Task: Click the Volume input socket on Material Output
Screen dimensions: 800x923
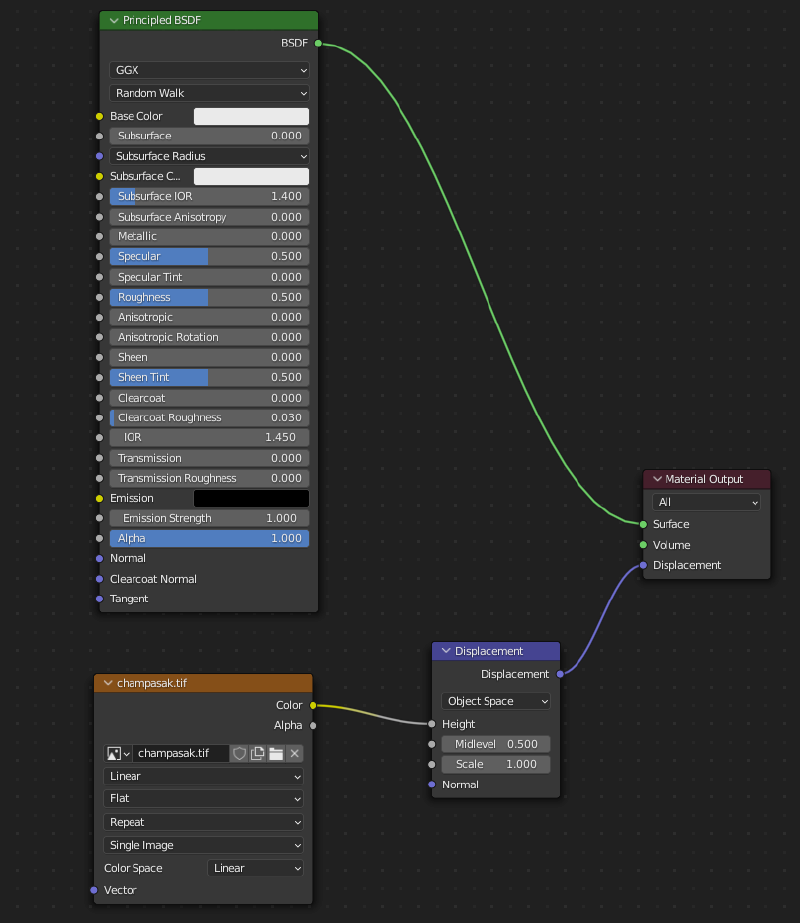Action: (x=643, y=545)
